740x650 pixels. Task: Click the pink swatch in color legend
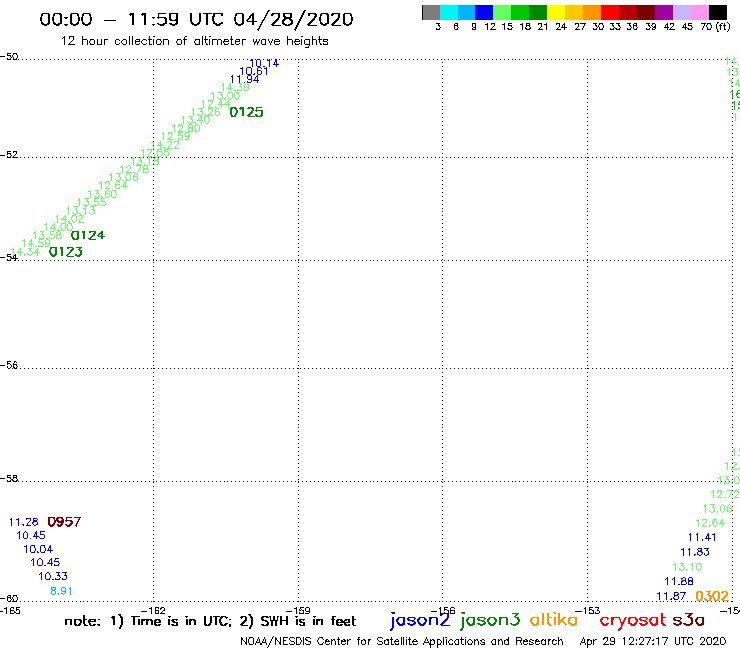coord(700,12)
